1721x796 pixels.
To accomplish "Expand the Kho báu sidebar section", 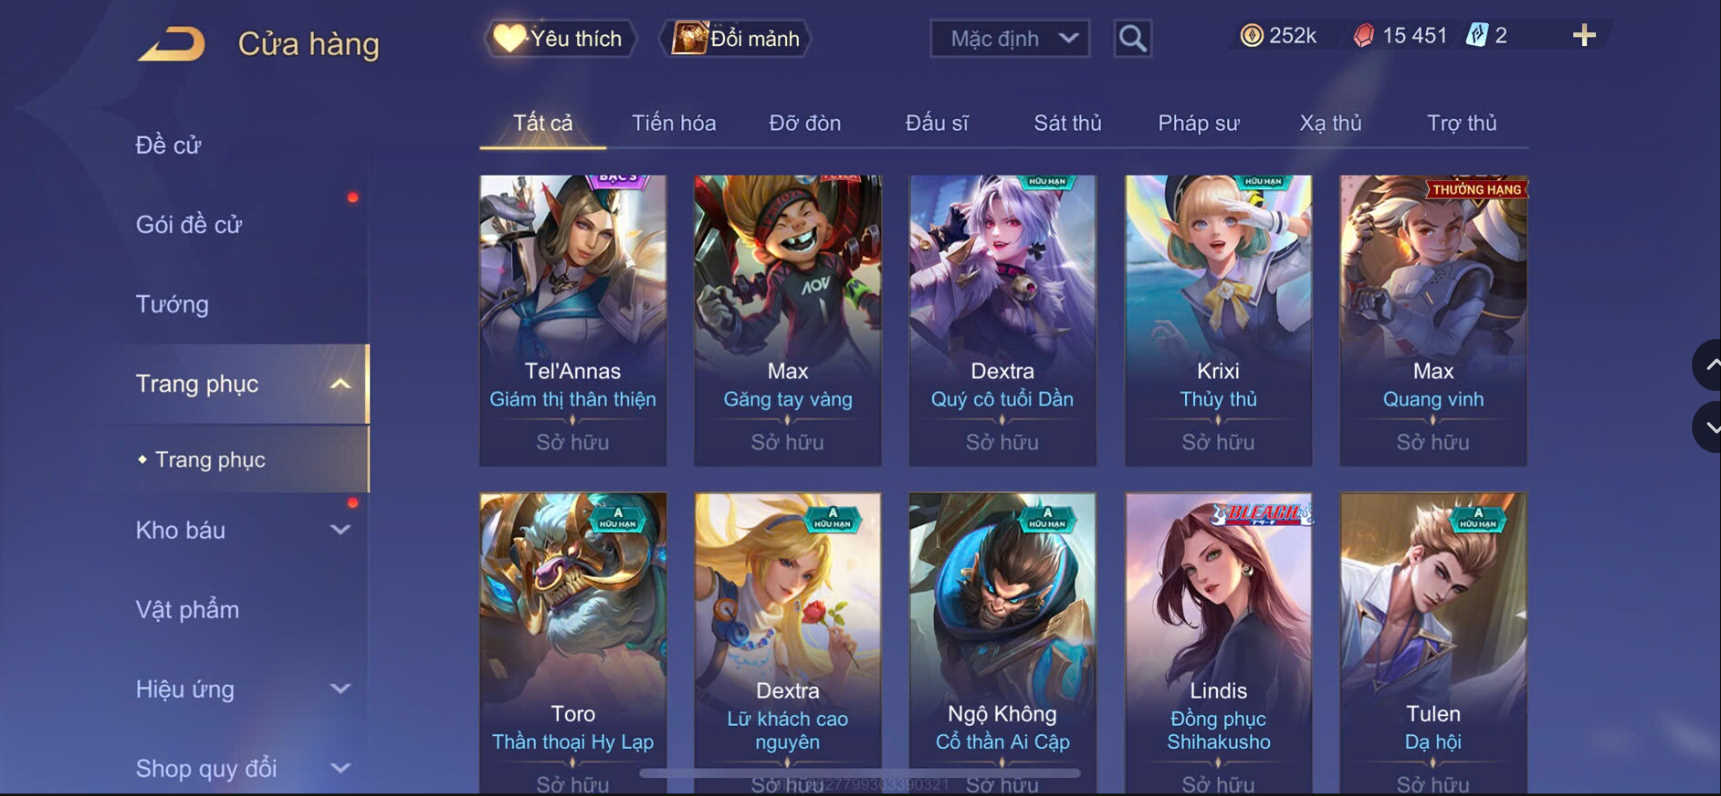I will pyautogui.click(x=340, y=530).
